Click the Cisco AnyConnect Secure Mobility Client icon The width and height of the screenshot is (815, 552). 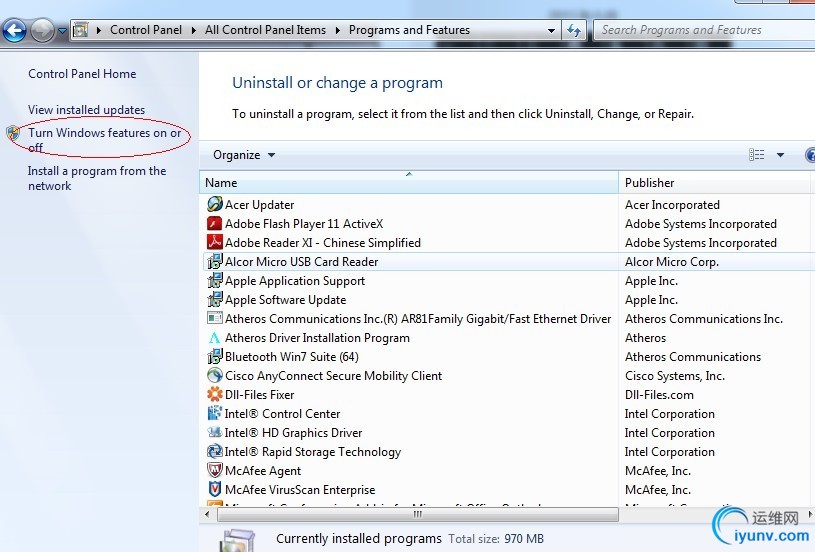(x=215, y=375)
